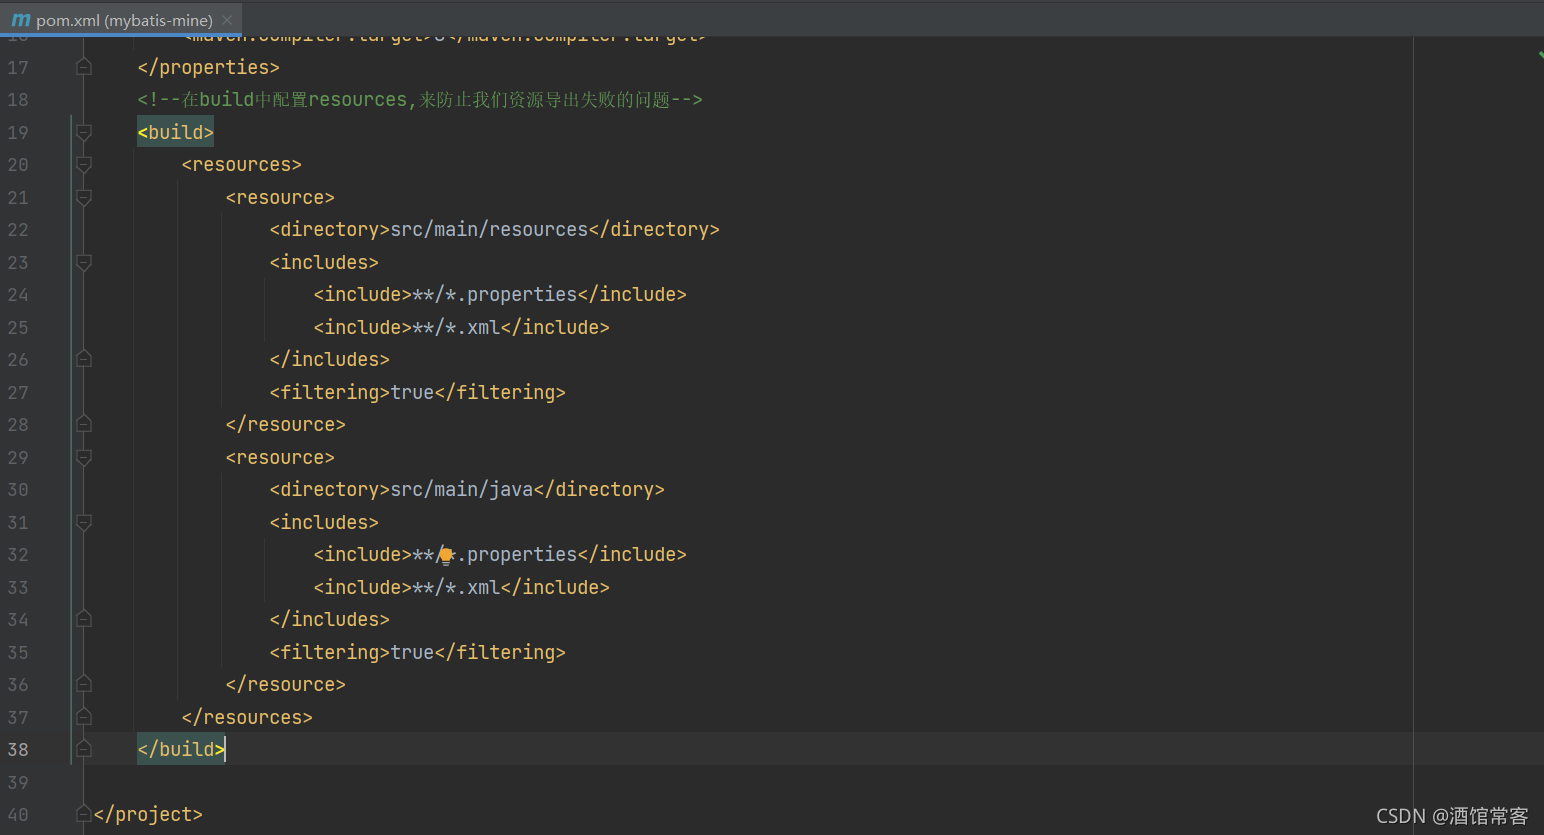This screenshot has height=835, width=1544.
Task: Switch to the pom.xml (mybatis-mine) tab
Action: pyautogui.click(x=121, y=20)
